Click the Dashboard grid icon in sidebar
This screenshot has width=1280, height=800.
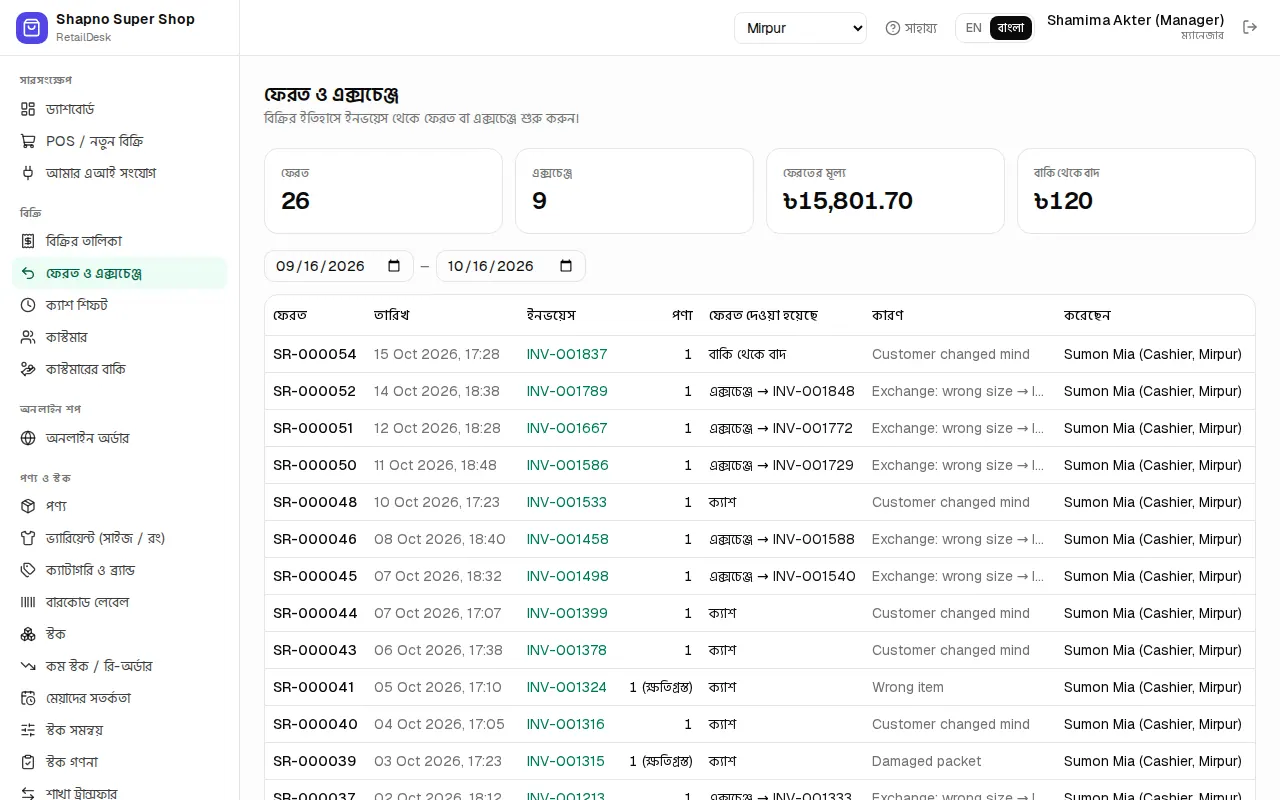28,109
